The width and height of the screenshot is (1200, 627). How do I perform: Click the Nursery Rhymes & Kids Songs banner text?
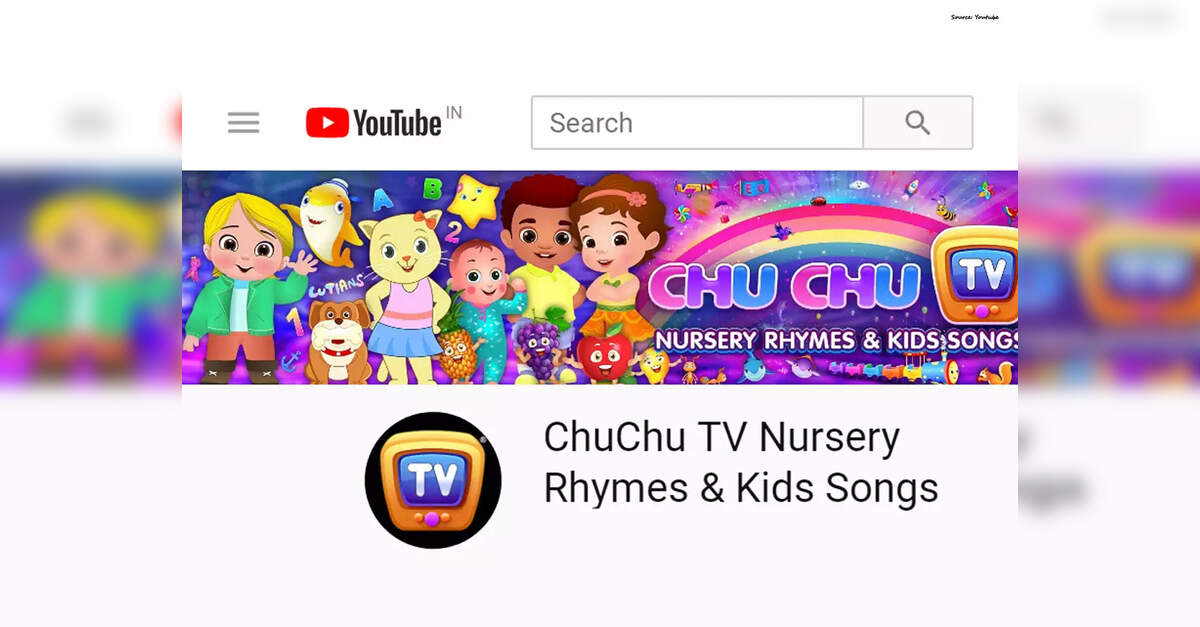pos(835,340)
